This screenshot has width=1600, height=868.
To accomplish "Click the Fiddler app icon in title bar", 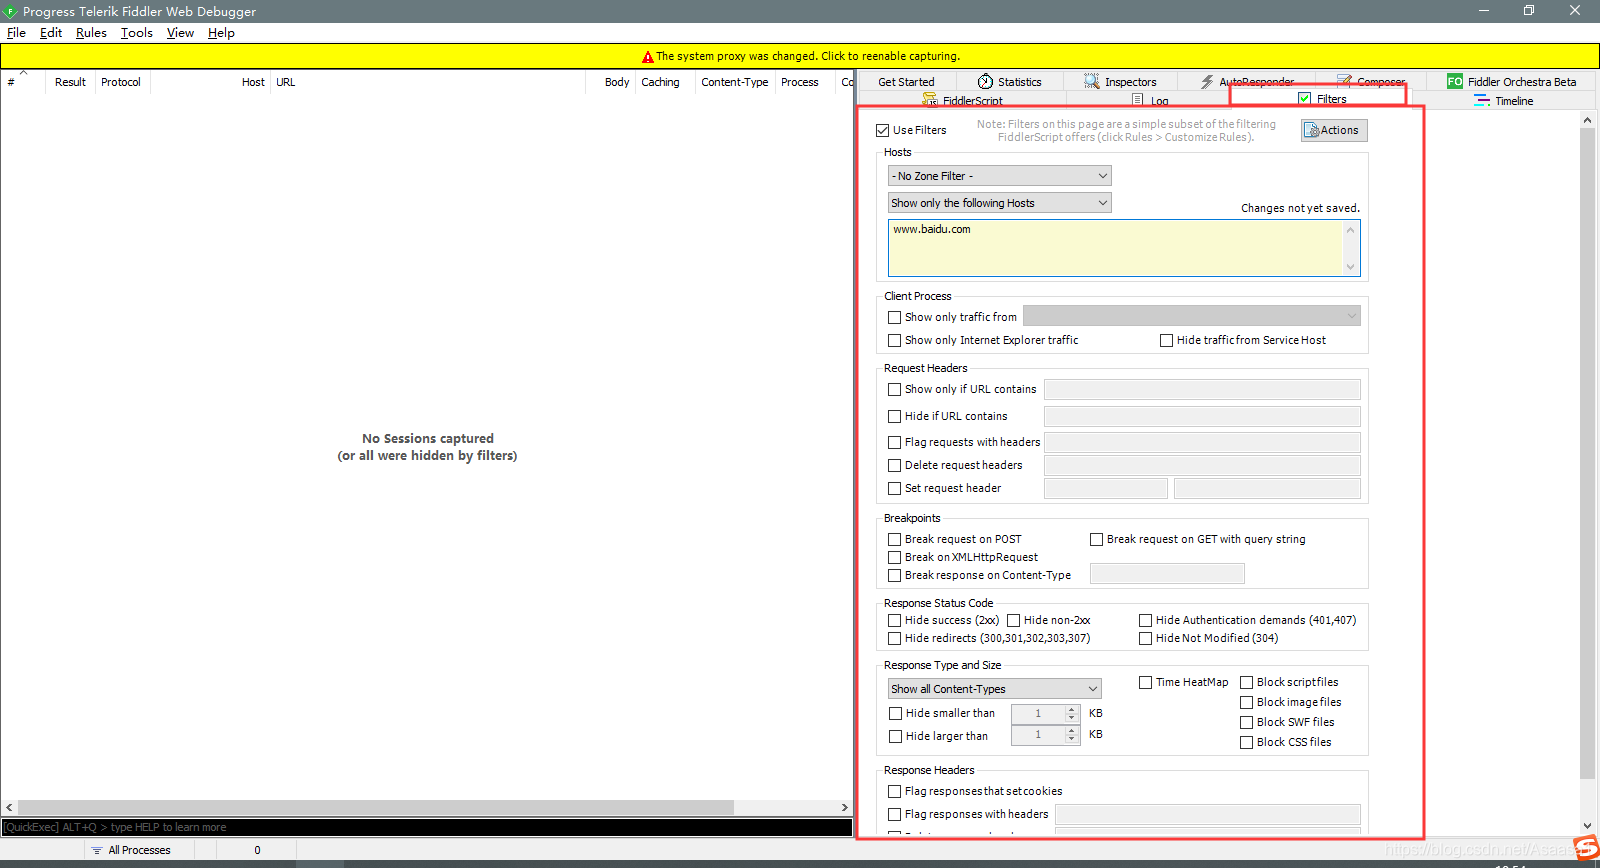I will click(10, 11).
